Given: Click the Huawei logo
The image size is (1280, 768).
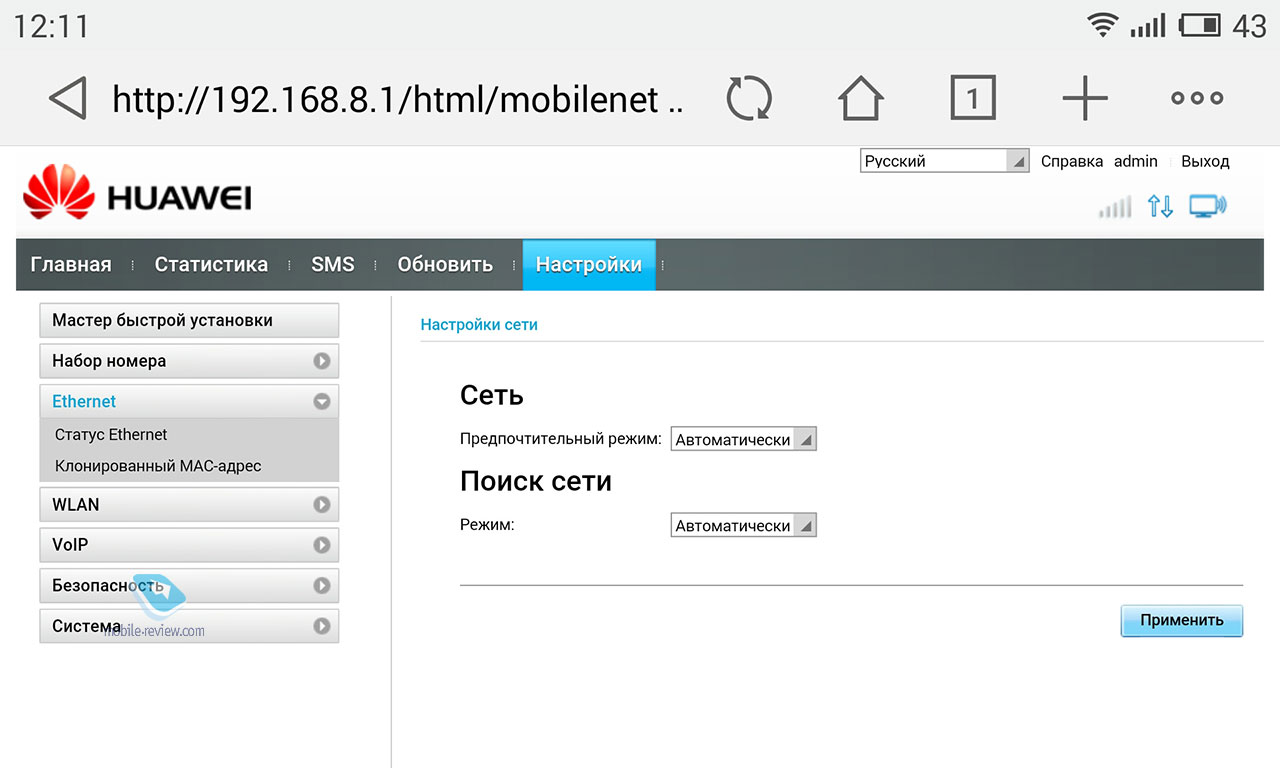Looking at the screenshot, I should 137,194.
